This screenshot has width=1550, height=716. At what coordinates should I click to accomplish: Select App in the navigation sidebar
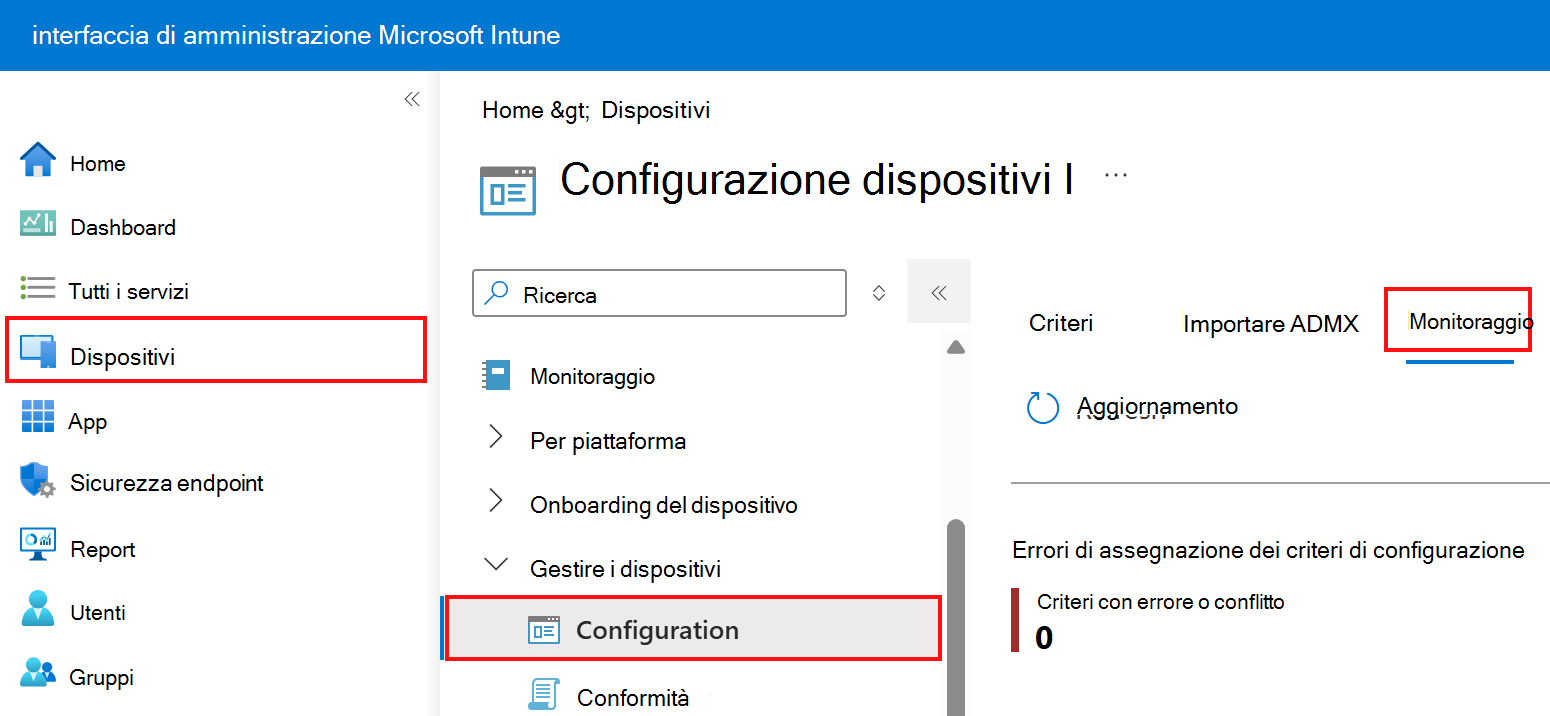pyautogui.click(x=88, y=419)
